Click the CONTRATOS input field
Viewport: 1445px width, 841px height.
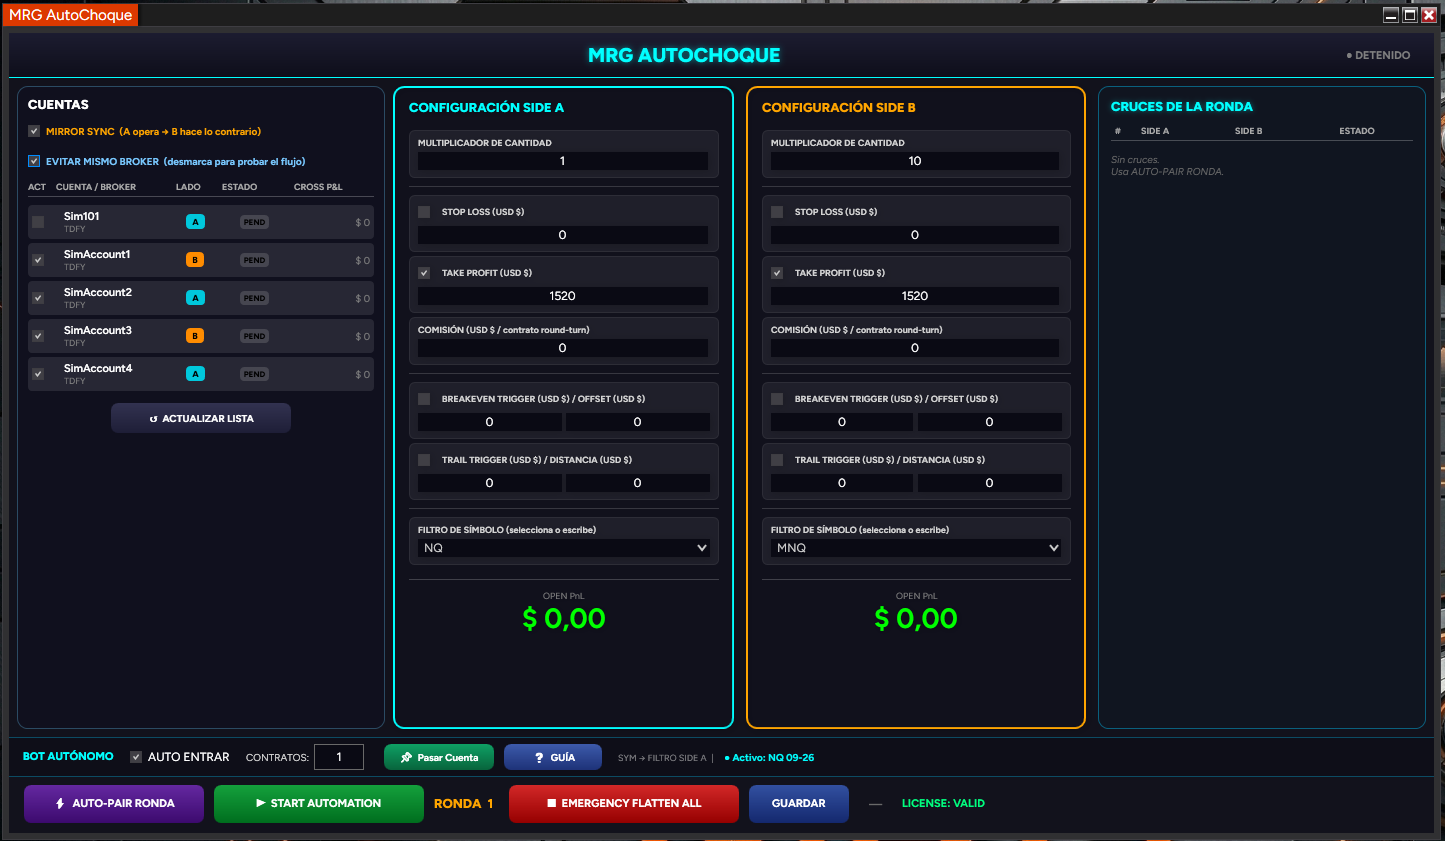[339, 757]
